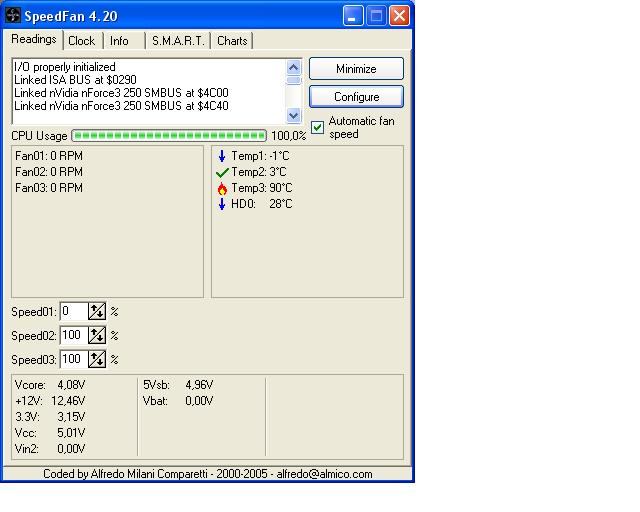This screenshot has width=640, height=512.
Task: Click the Speed01 up/down stepper arrows
Action: click(x=97, y=312)
